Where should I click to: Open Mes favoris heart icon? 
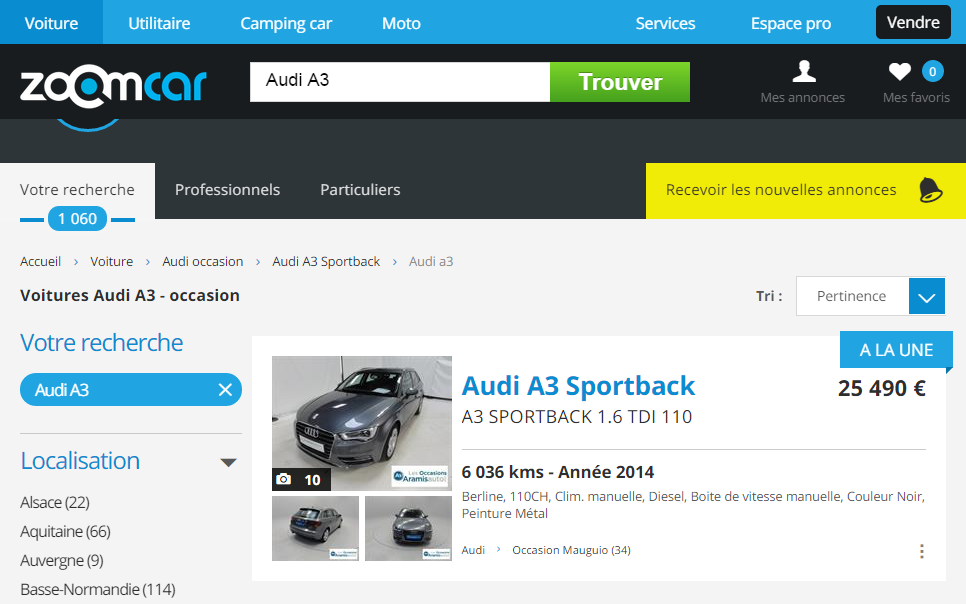(x=899, y=71)
